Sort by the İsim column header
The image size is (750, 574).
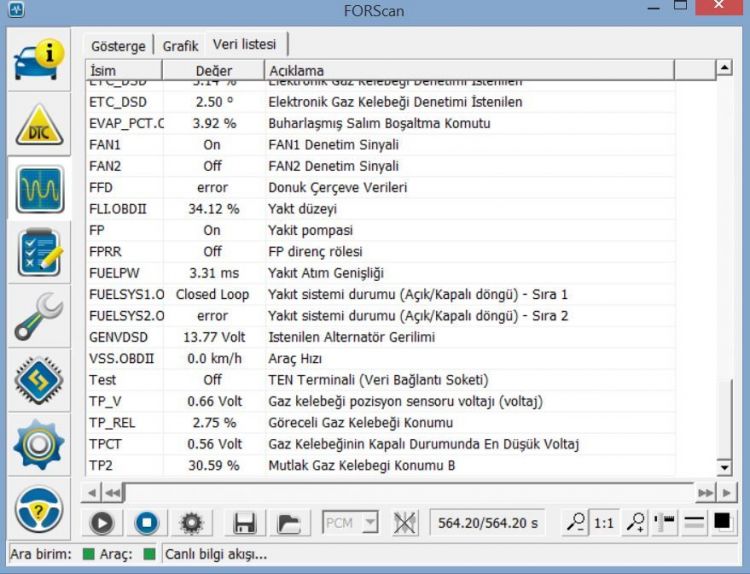click(x=124, y=70)
